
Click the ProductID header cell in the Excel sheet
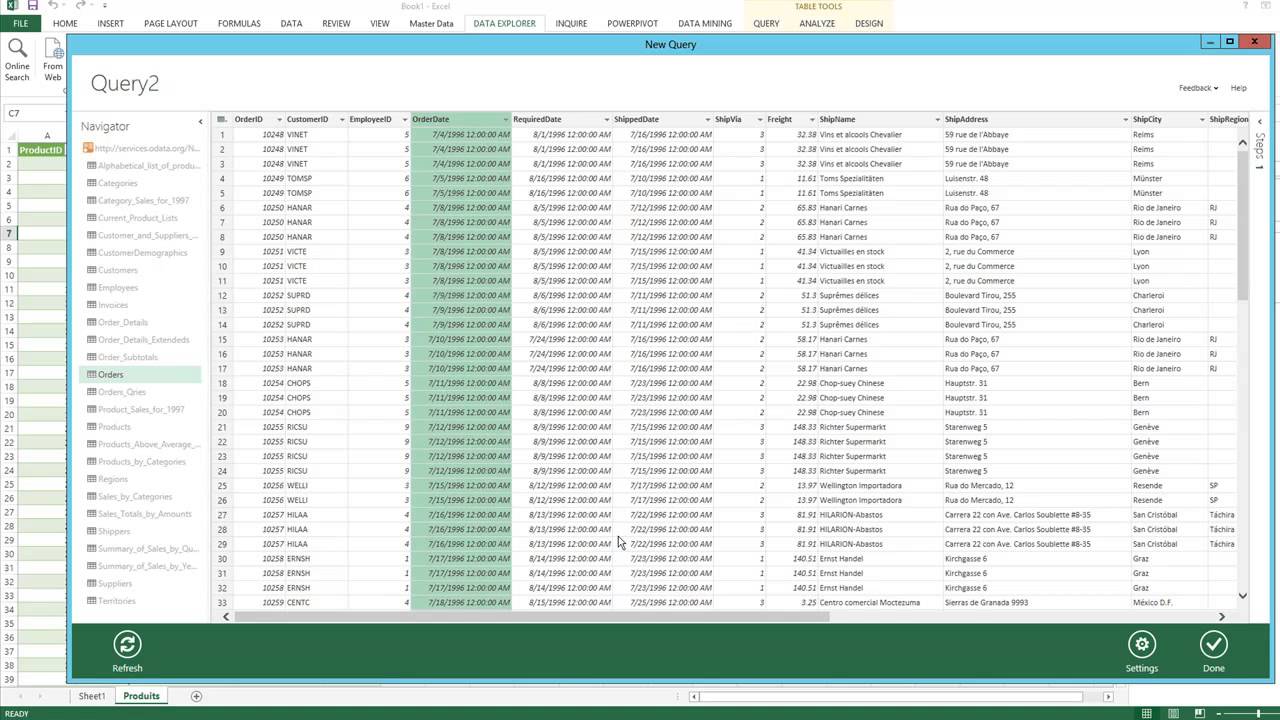click(x=41, y=150)
